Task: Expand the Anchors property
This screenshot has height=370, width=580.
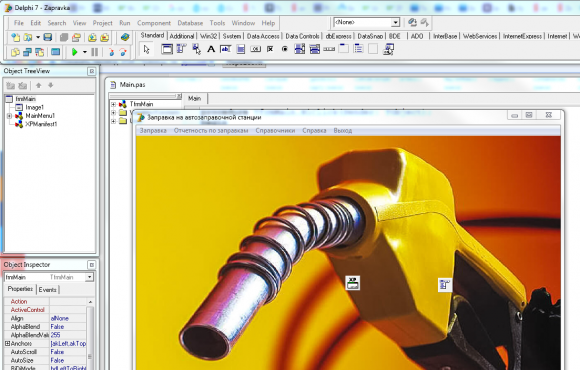Action: pyautogui.click(x=7, y=343)
